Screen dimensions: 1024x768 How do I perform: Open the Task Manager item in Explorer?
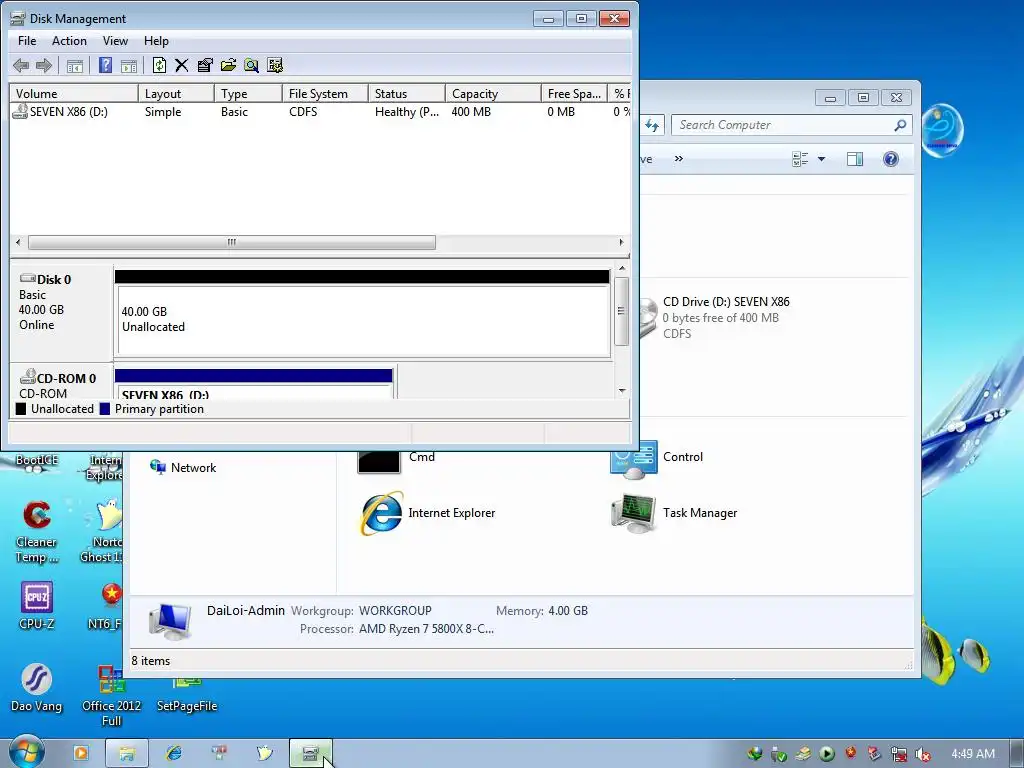click(675, 513)
